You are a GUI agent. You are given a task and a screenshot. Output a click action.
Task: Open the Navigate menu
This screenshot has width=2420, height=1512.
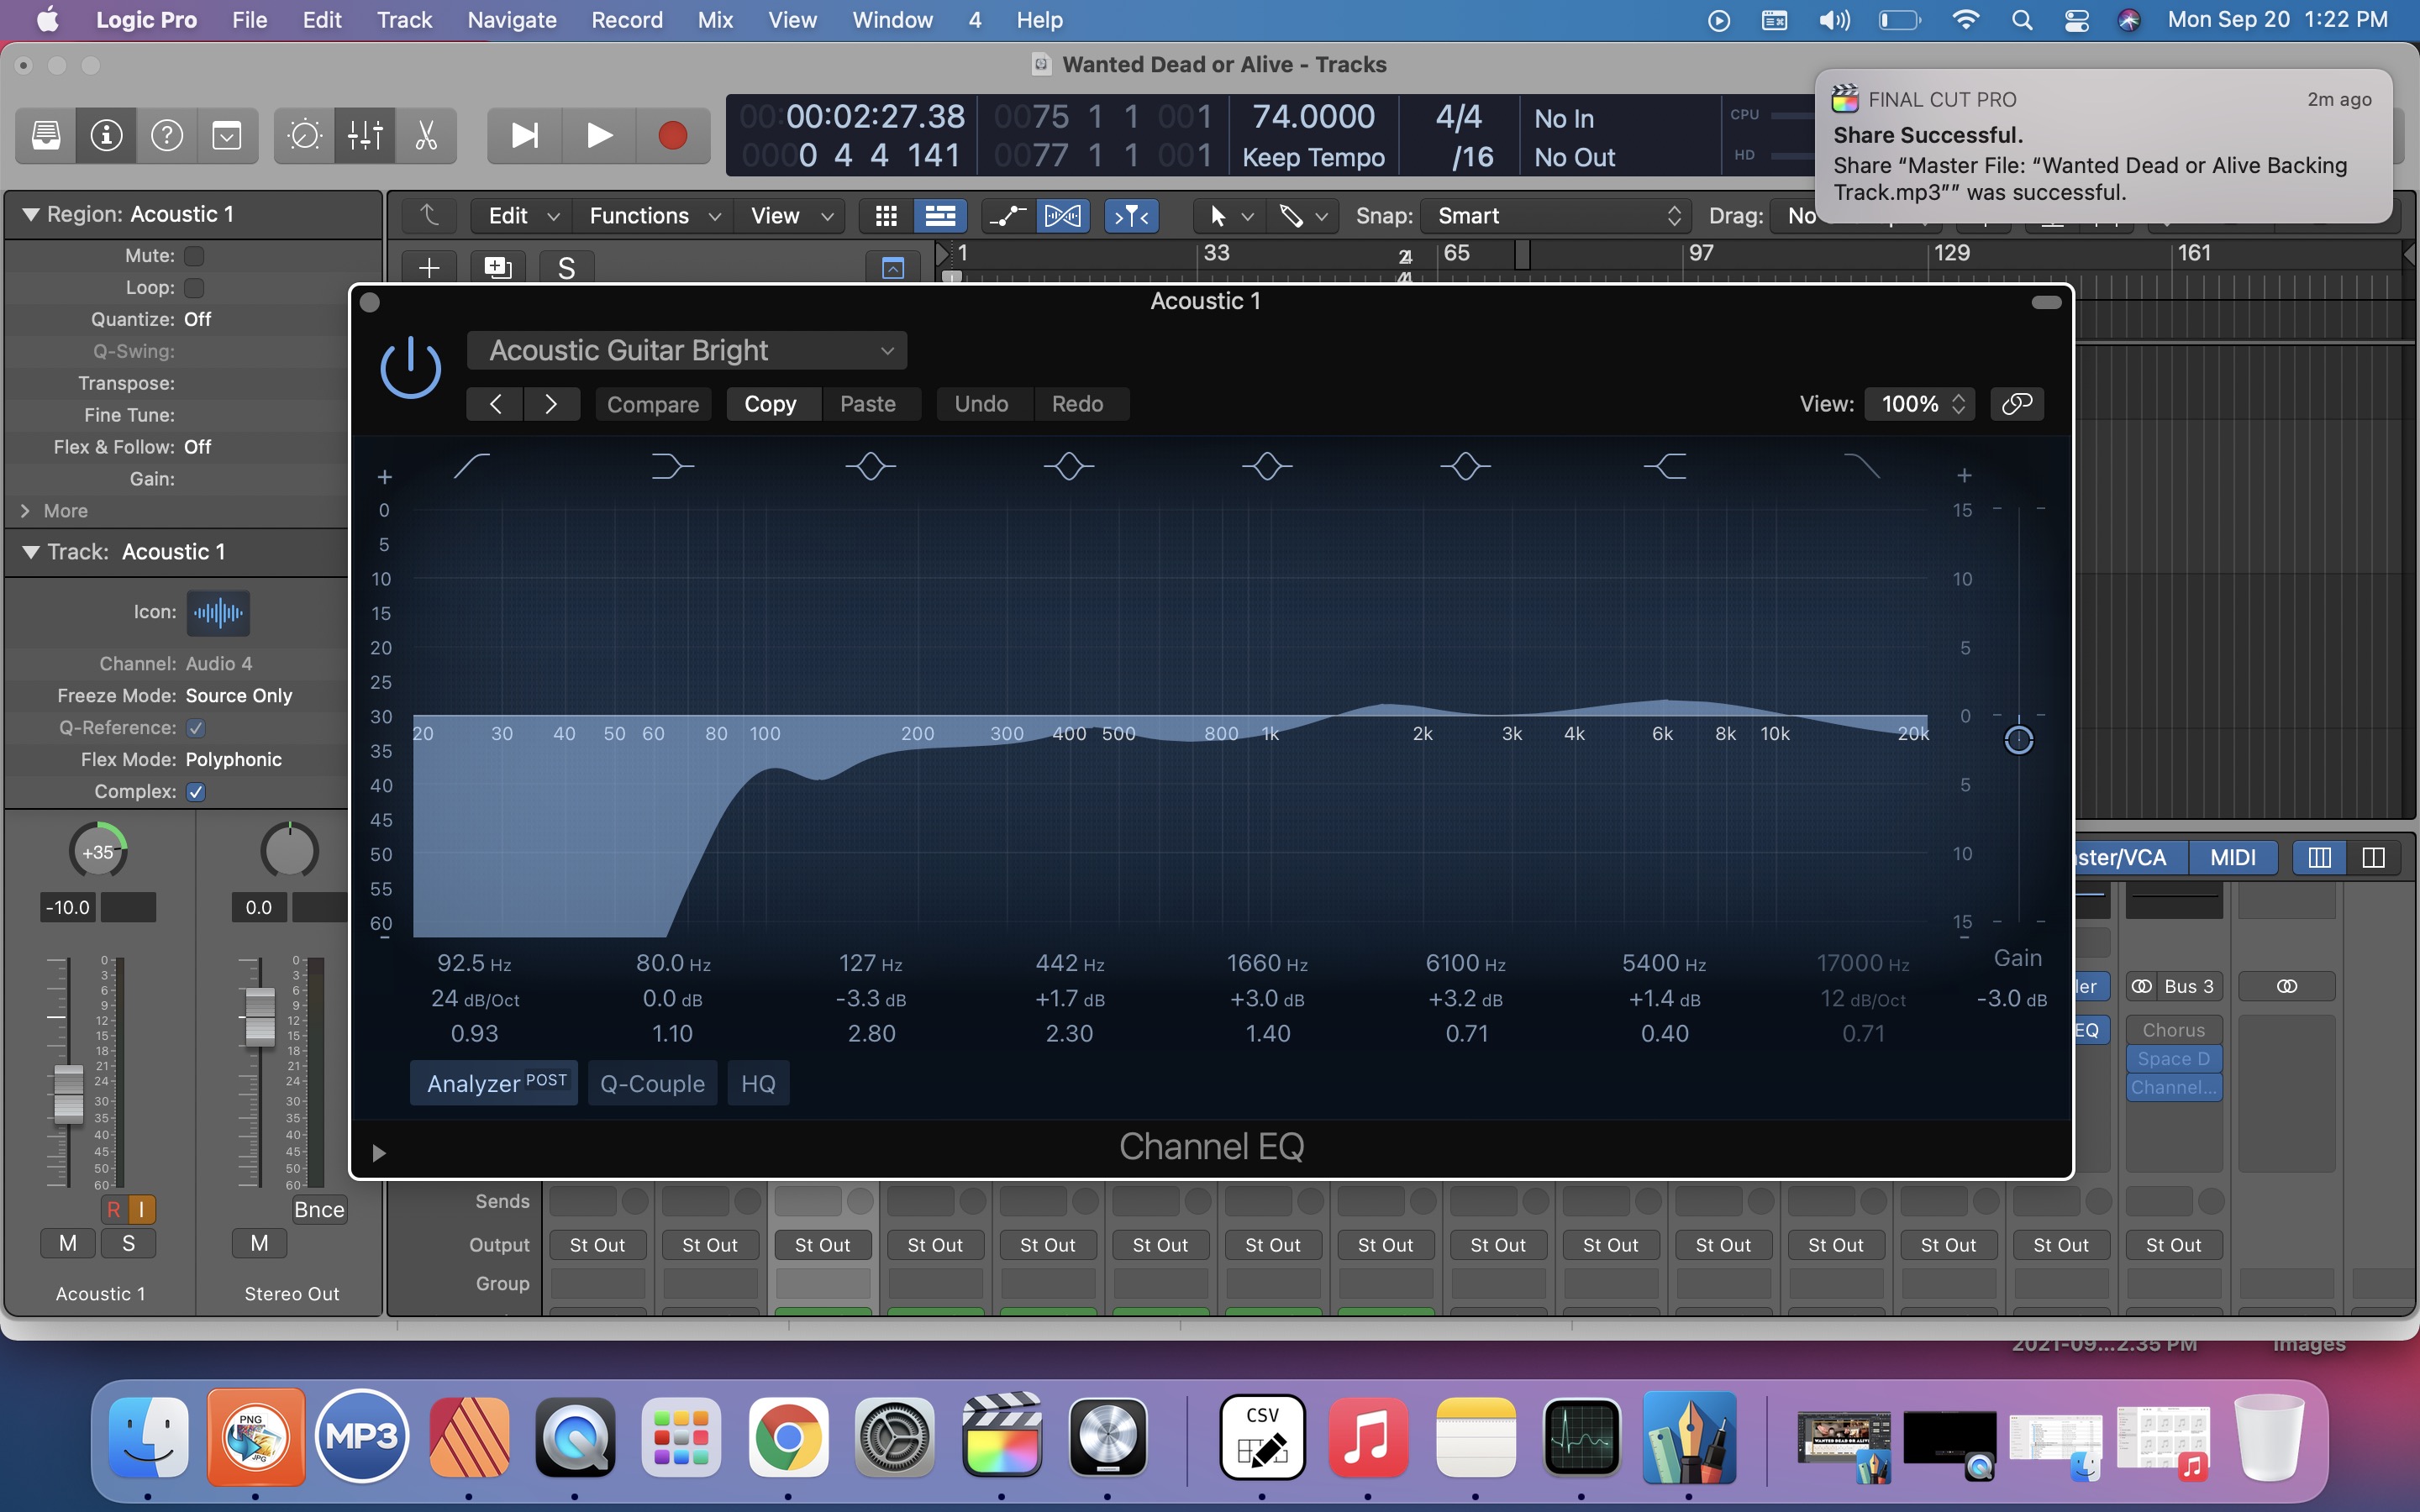point(512,20)
